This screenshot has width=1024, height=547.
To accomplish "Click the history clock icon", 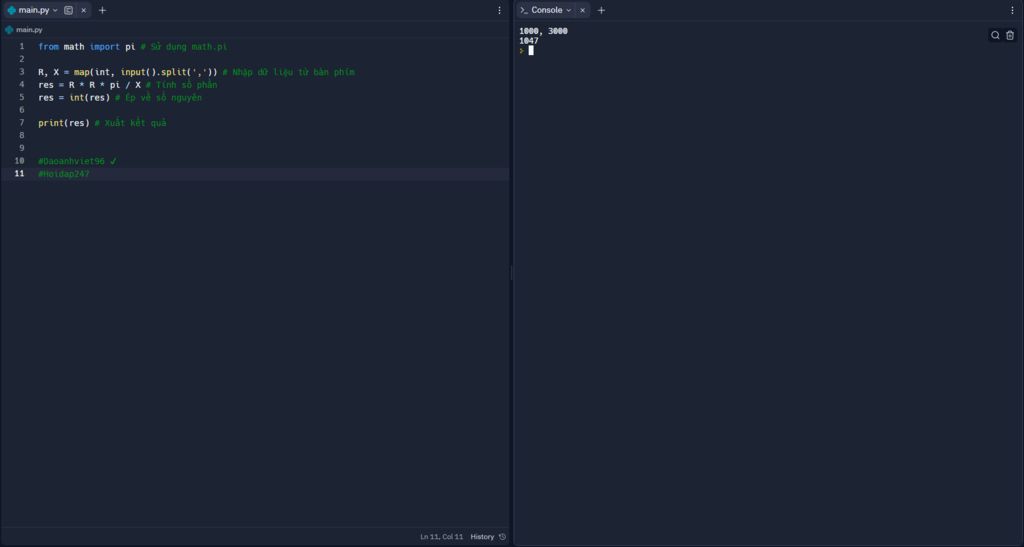I will tap(502, 537).
